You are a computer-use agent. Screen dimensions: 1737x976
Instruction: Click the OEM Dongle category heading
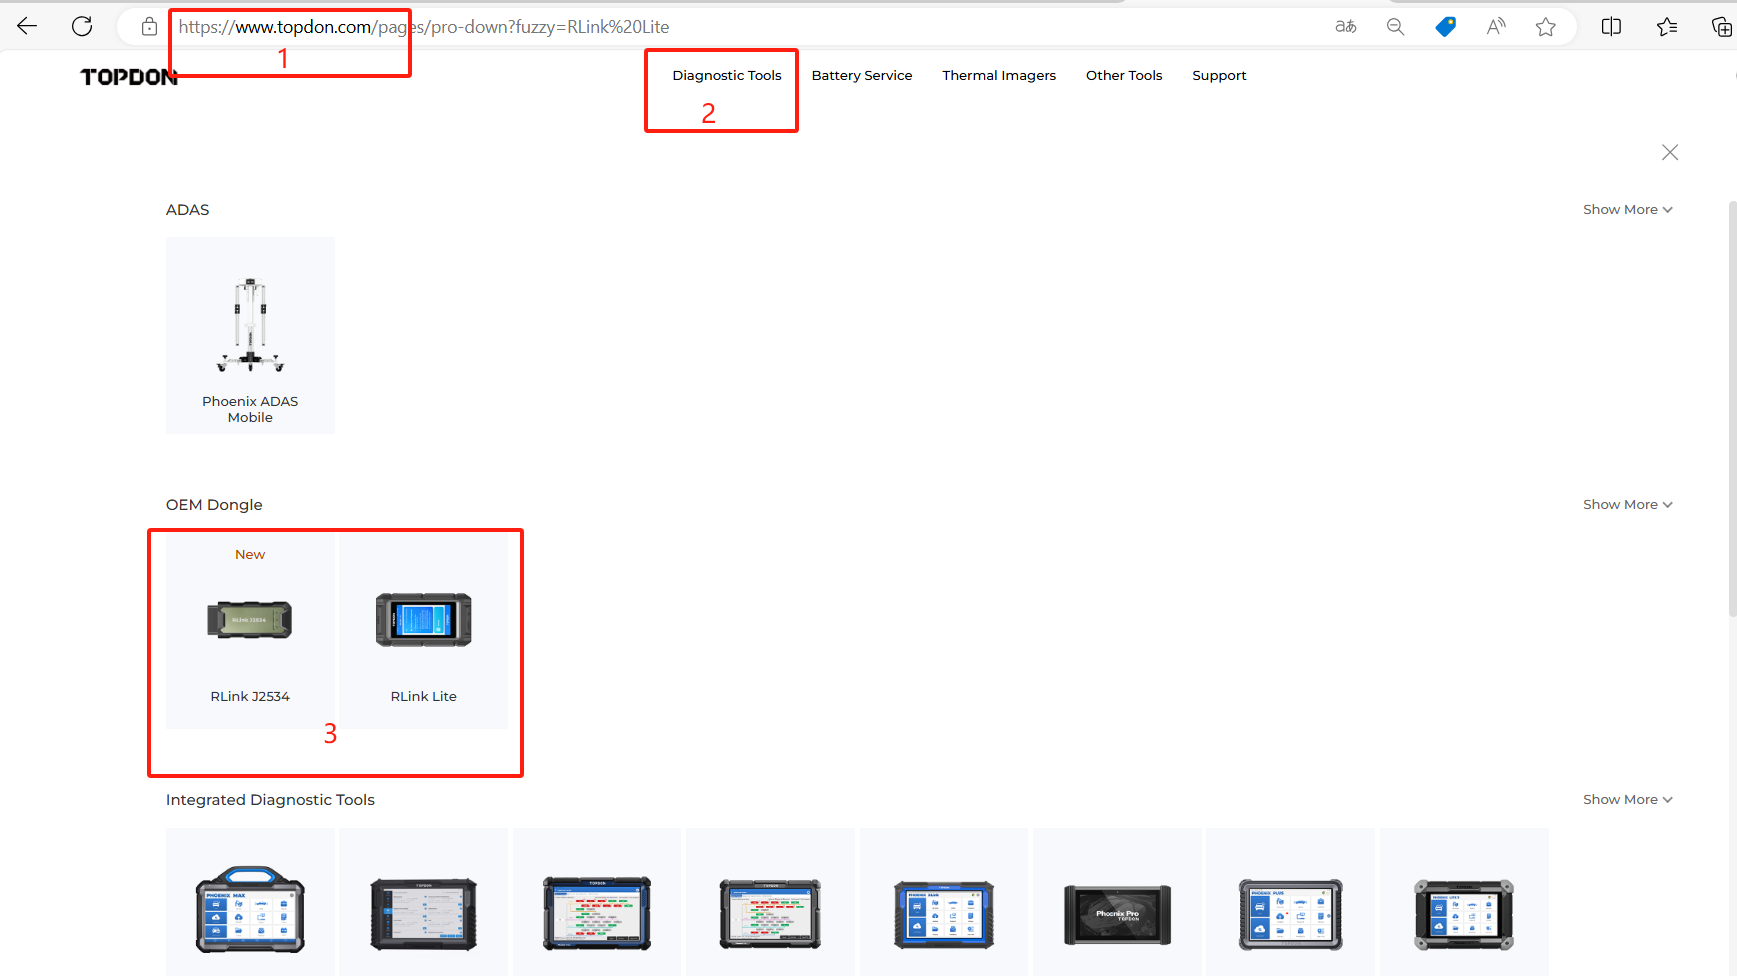click(214, 504)
